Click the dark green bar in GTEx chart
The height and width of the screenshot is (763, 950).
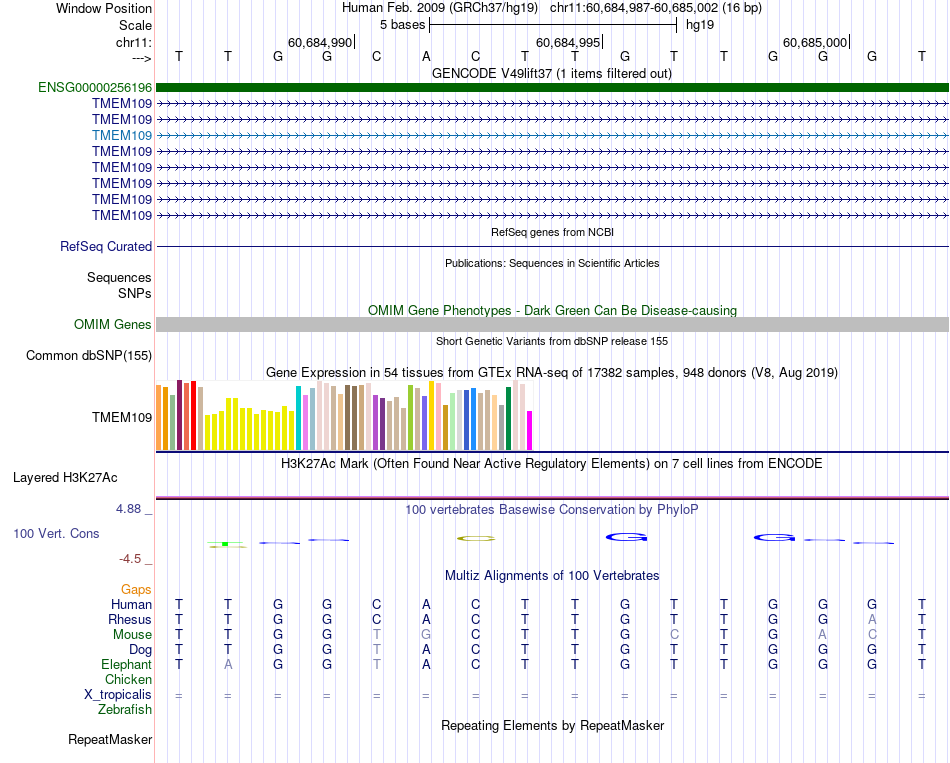[509, 418]
